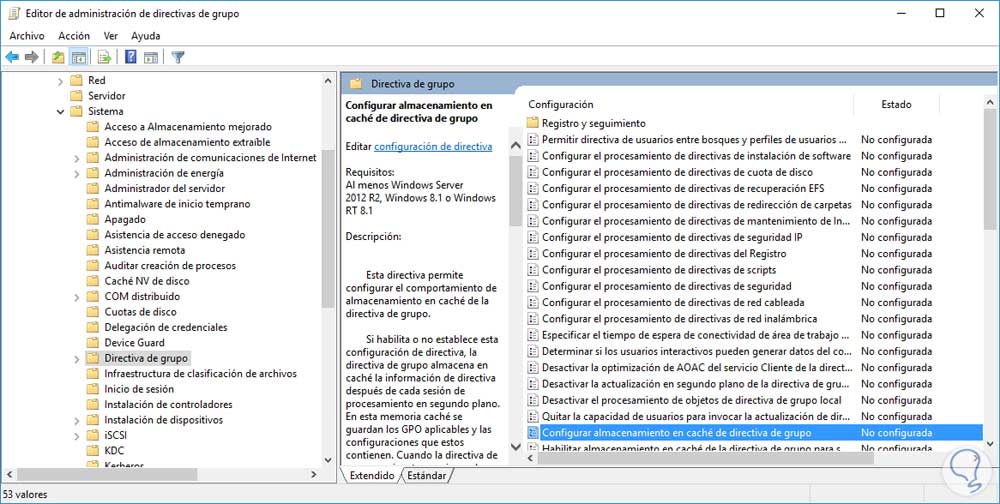Screen dimensions: 1000x504
Task: Switch to the Extendido tab
Action: pos(372,475)
